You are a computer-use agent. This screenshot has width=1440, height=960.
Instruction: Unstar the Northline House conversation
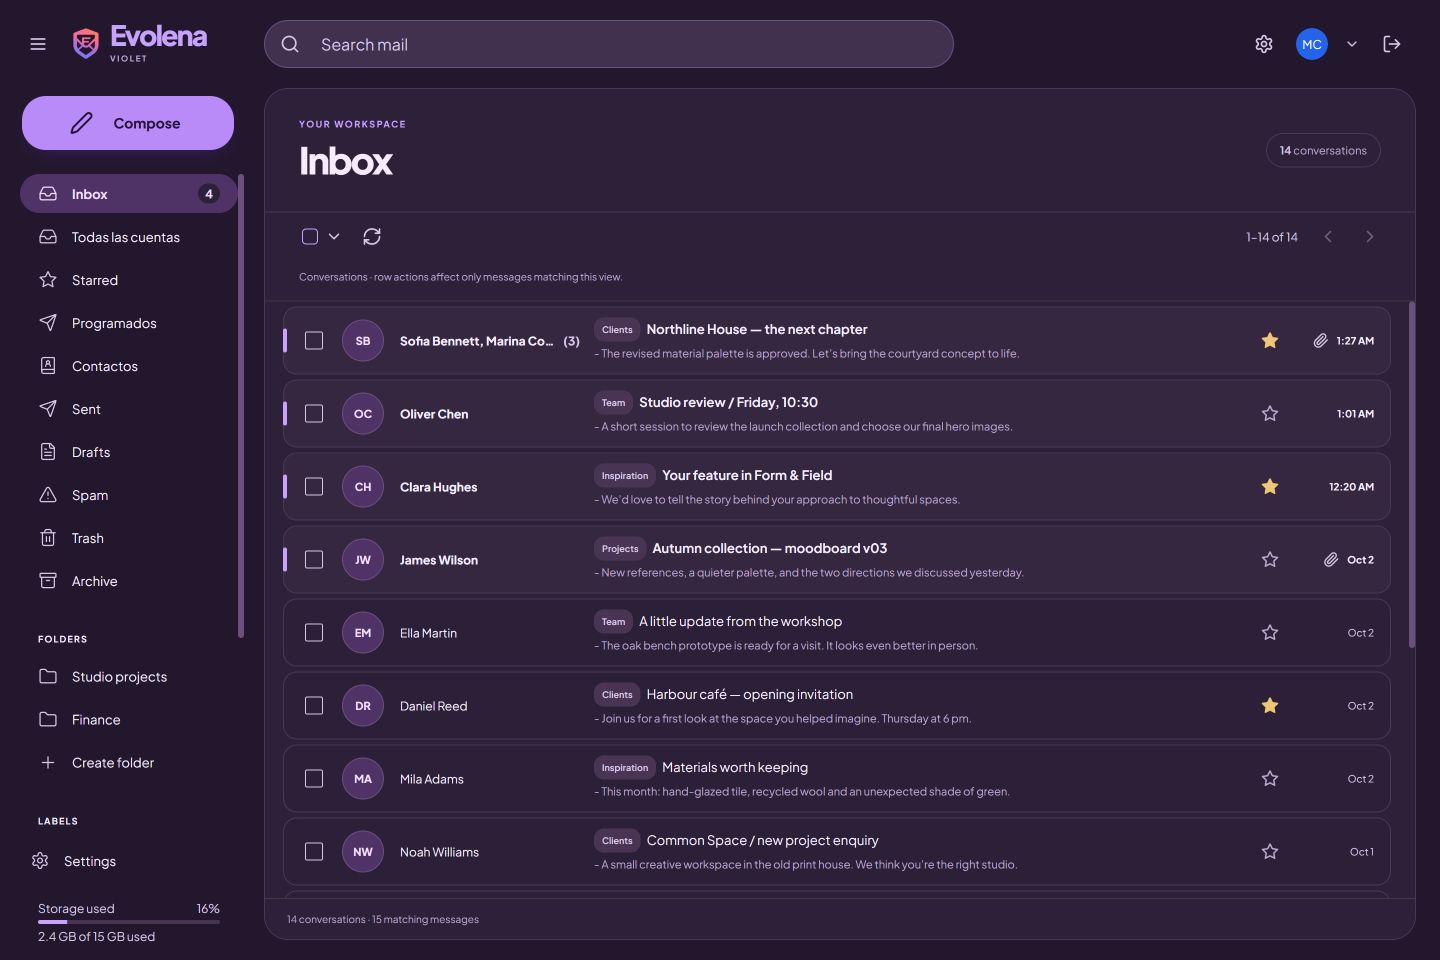pyautogui.click(x=1270, y=341)
